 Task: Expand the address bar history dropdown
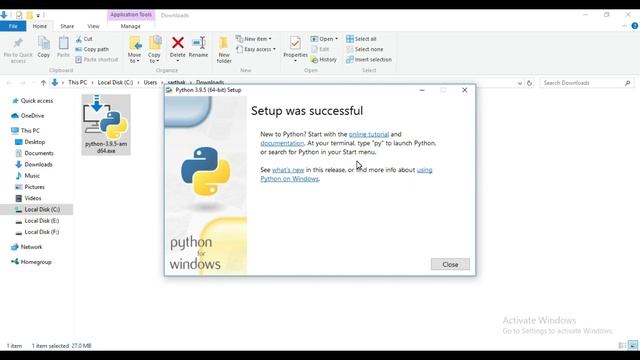tap(520, 83)
